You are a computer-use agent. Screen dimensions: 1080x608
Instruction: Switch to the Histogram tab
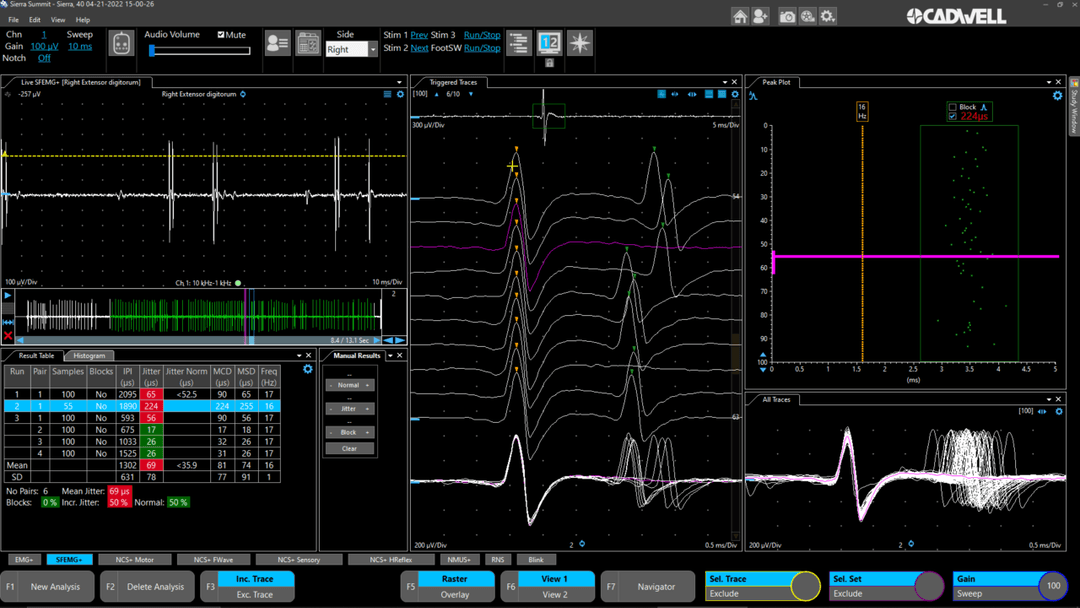click(89, 355)
